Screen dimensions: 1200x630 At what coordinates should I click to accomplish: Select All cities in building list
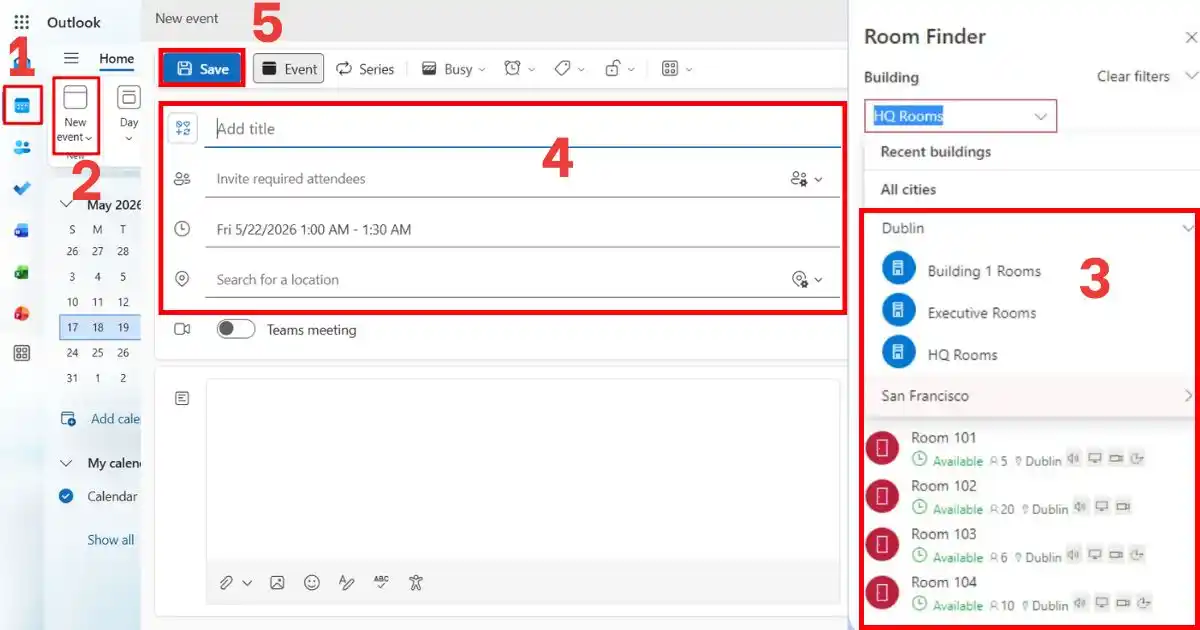click(908, 189)
